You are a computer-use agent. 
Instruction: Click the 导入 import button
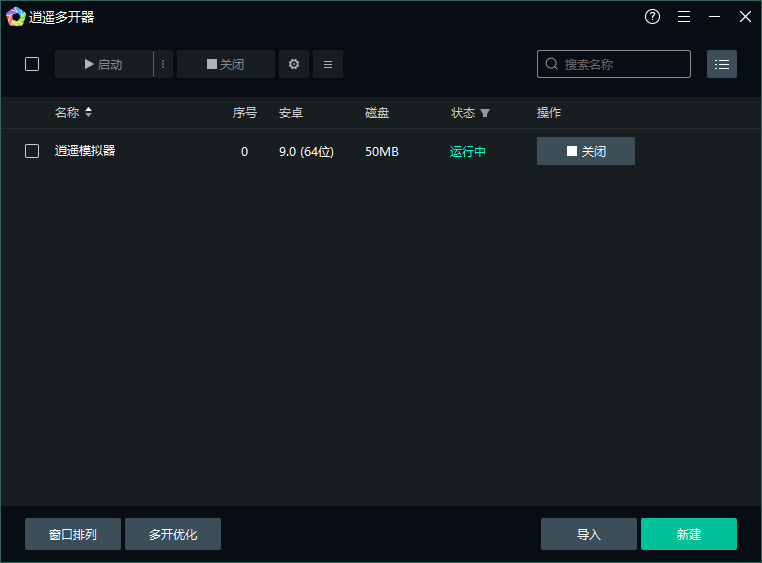[589, 534]
